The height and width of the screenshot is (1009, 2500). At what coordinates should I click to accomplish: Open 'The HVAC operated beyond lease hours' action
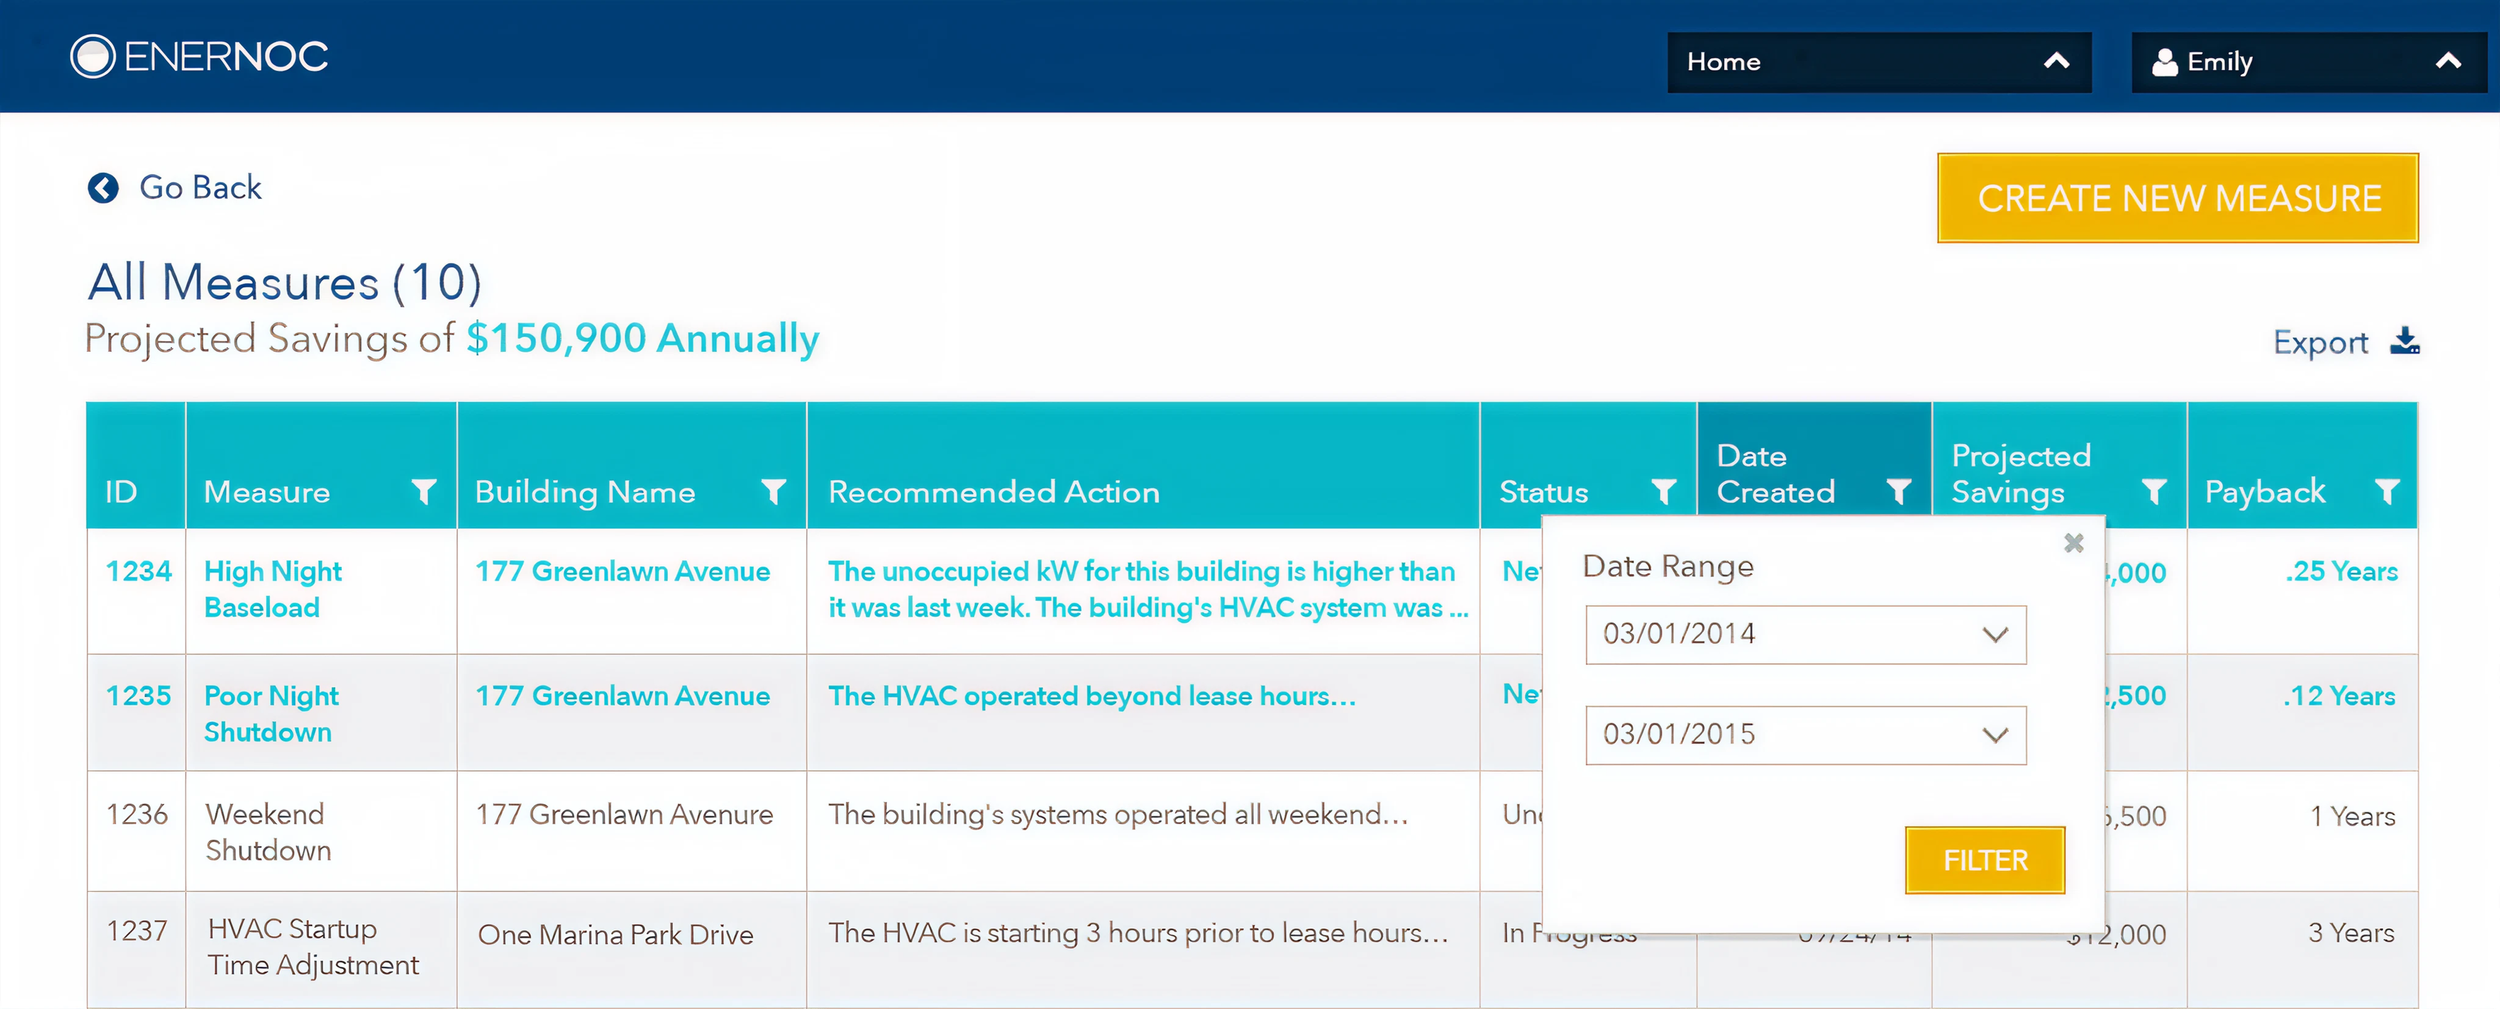pyautogui.click(x=1092, y=695)
